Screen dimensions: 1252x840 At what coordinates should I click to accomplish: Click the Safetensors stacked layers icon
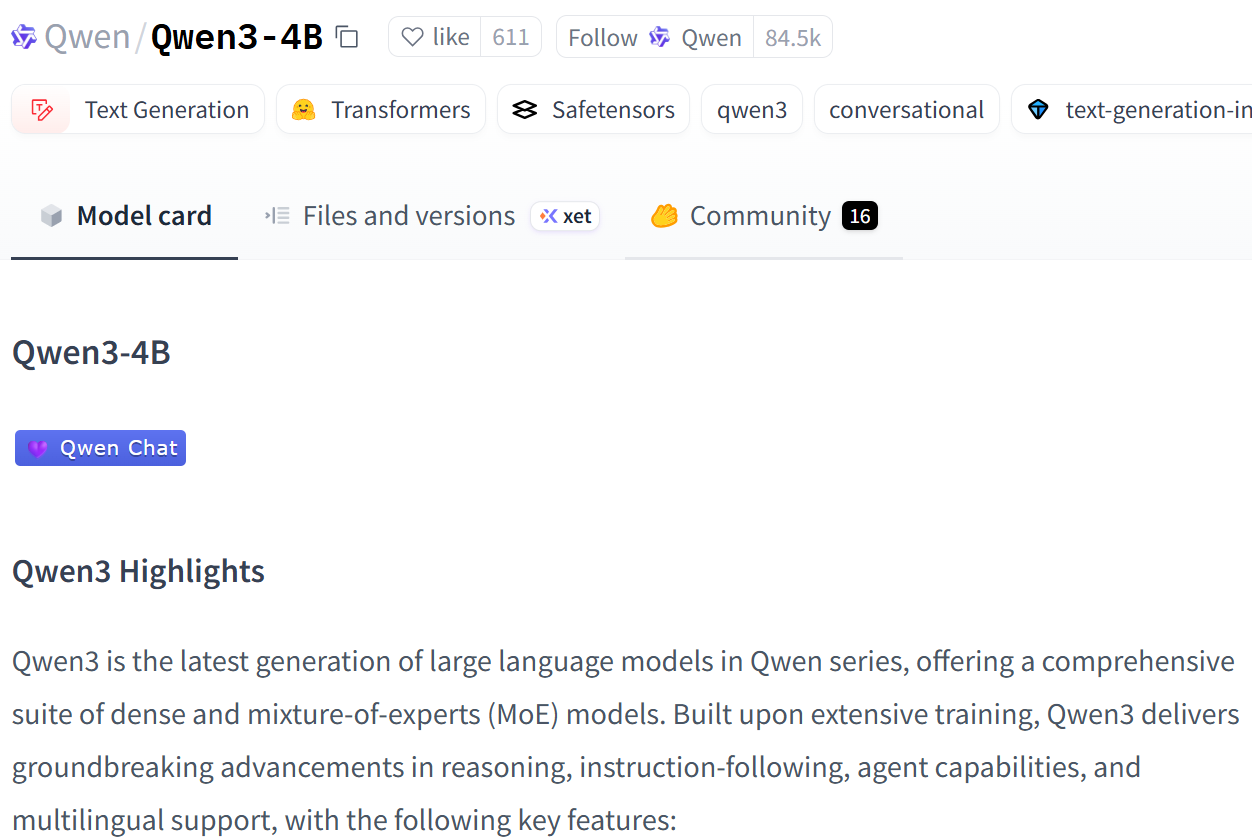point(525,110)
